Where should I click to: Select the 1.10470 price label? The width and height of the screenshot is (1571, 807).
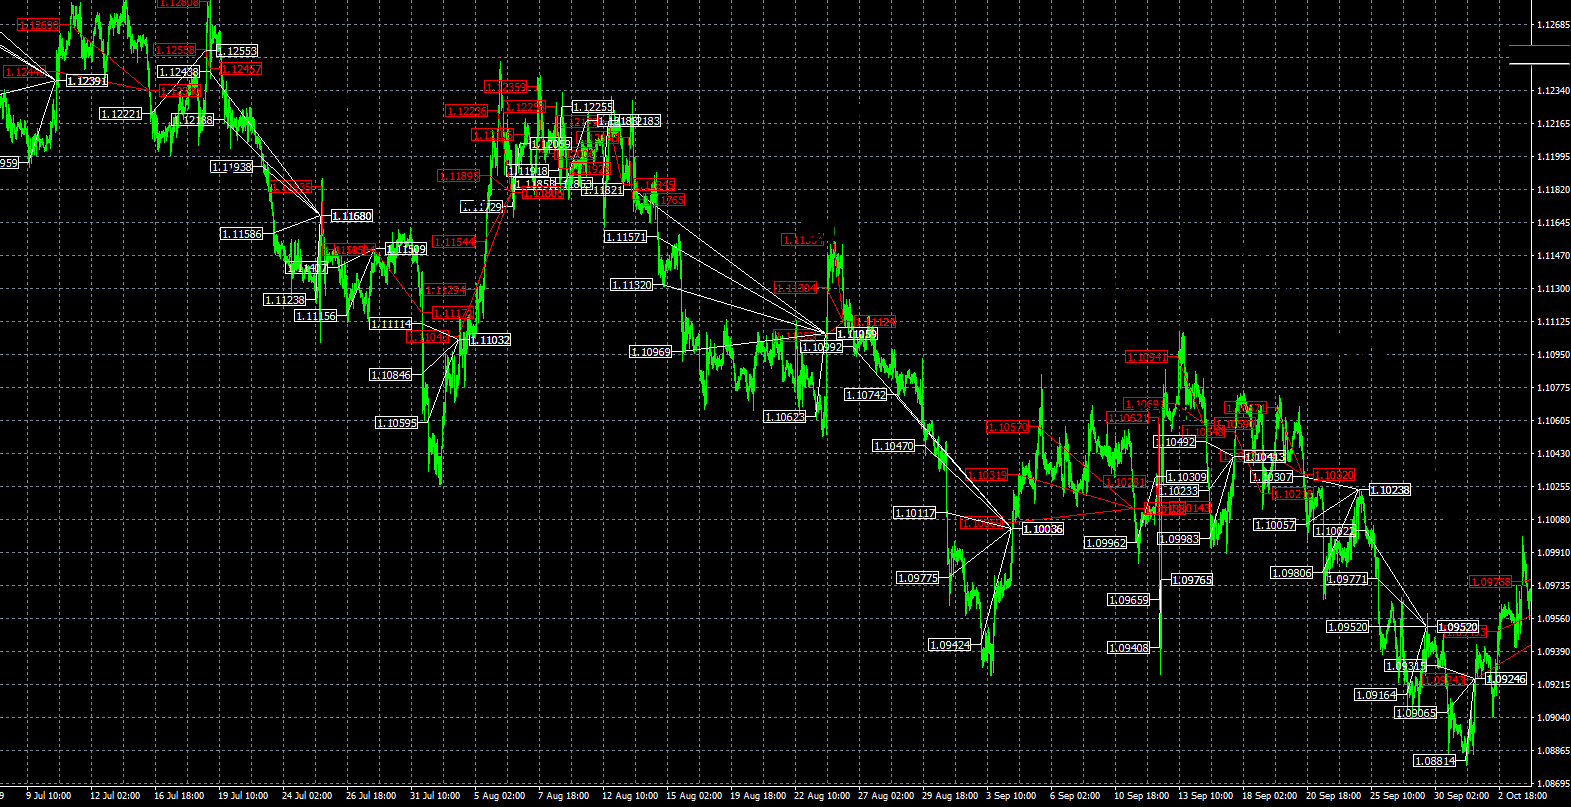click(x=894, y=446)
